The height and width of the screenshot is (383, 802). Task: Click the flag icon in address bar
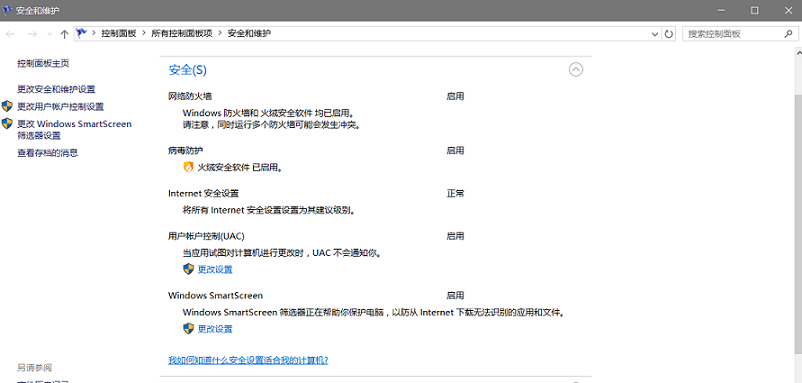(x=81, y=34)
